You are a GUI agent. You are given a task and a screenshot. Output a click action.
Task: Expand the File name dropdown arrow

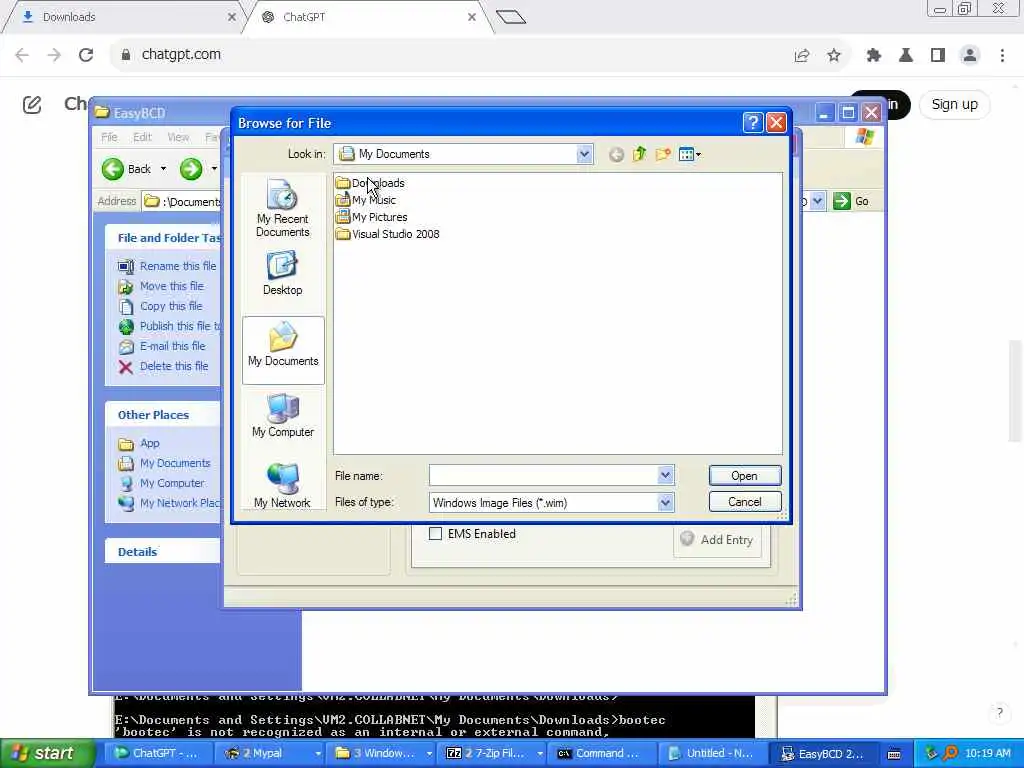[665, 475]
